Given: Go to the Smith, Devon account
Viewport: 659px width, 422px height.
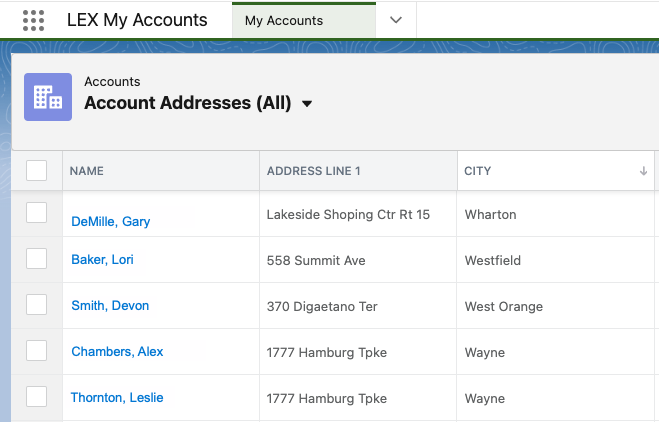Looking at the screenshot, I should click(x=110, y=306).
